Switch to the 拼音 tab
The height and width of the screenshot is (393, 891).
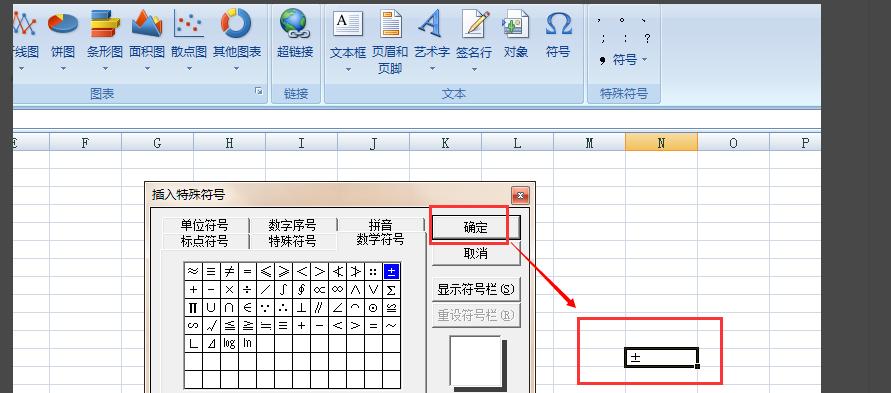(x=381, y=225)
